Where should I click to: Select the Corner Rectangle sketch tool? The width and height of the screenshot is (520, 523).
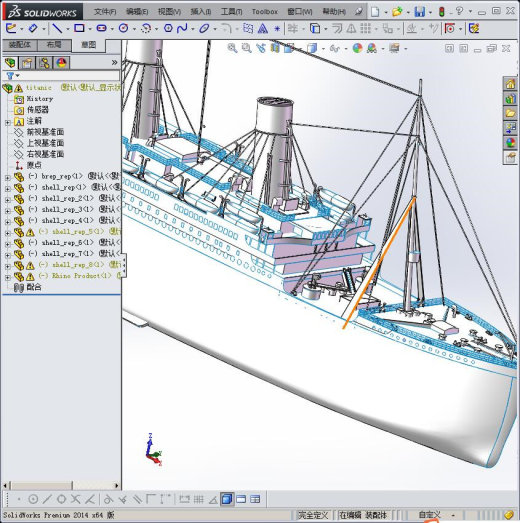click(79, 28)
